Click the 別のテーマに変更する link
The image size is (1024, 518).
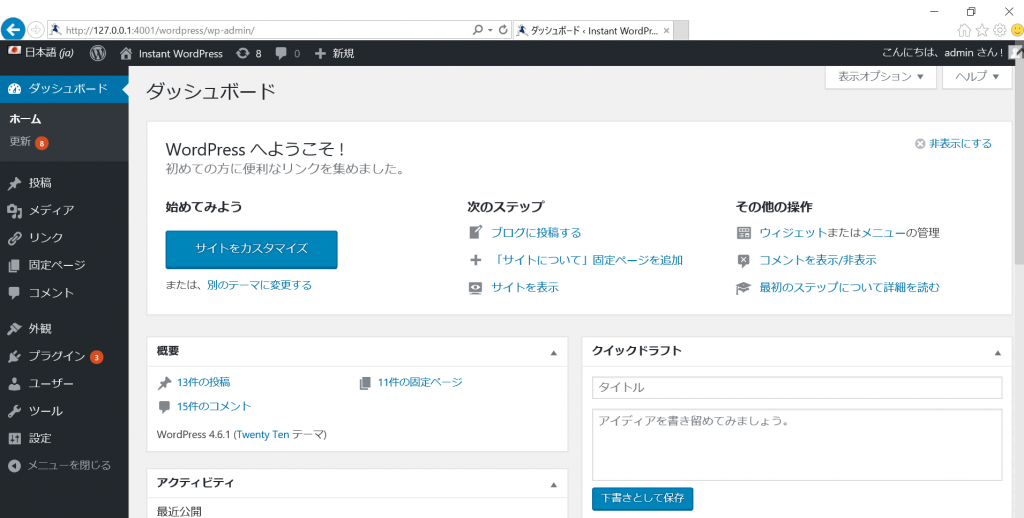[x=259, y=285]
